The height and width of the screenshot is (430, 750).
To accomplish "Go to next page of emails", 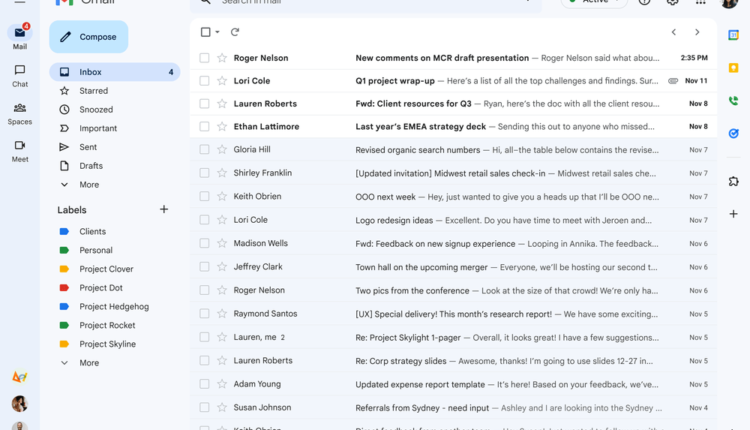I will [x=697, y=32].
